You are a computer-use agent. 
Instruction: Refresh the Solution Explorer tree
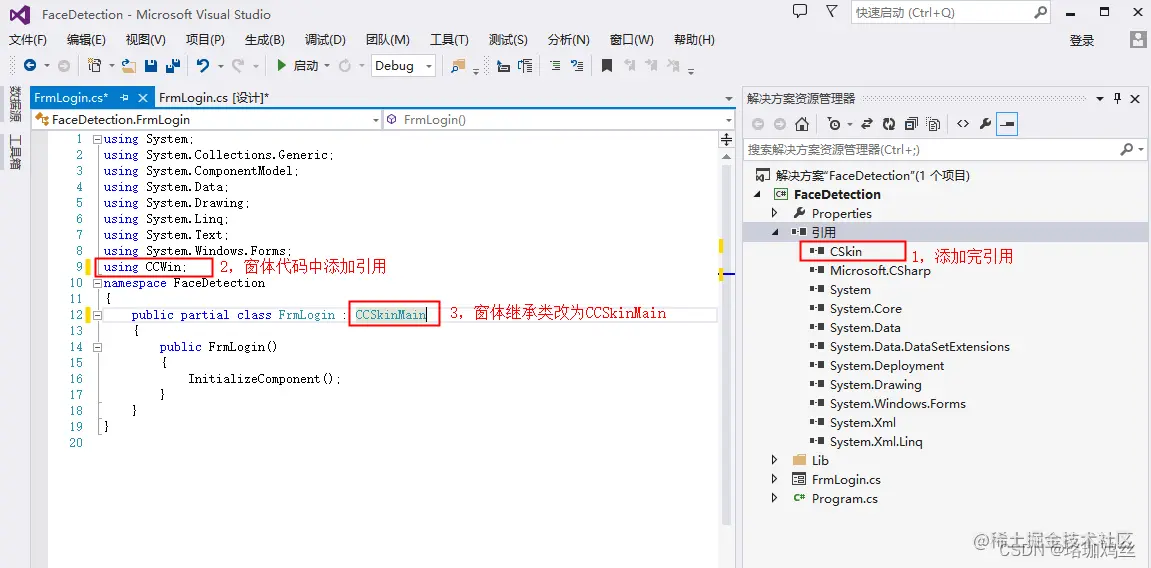889,124
